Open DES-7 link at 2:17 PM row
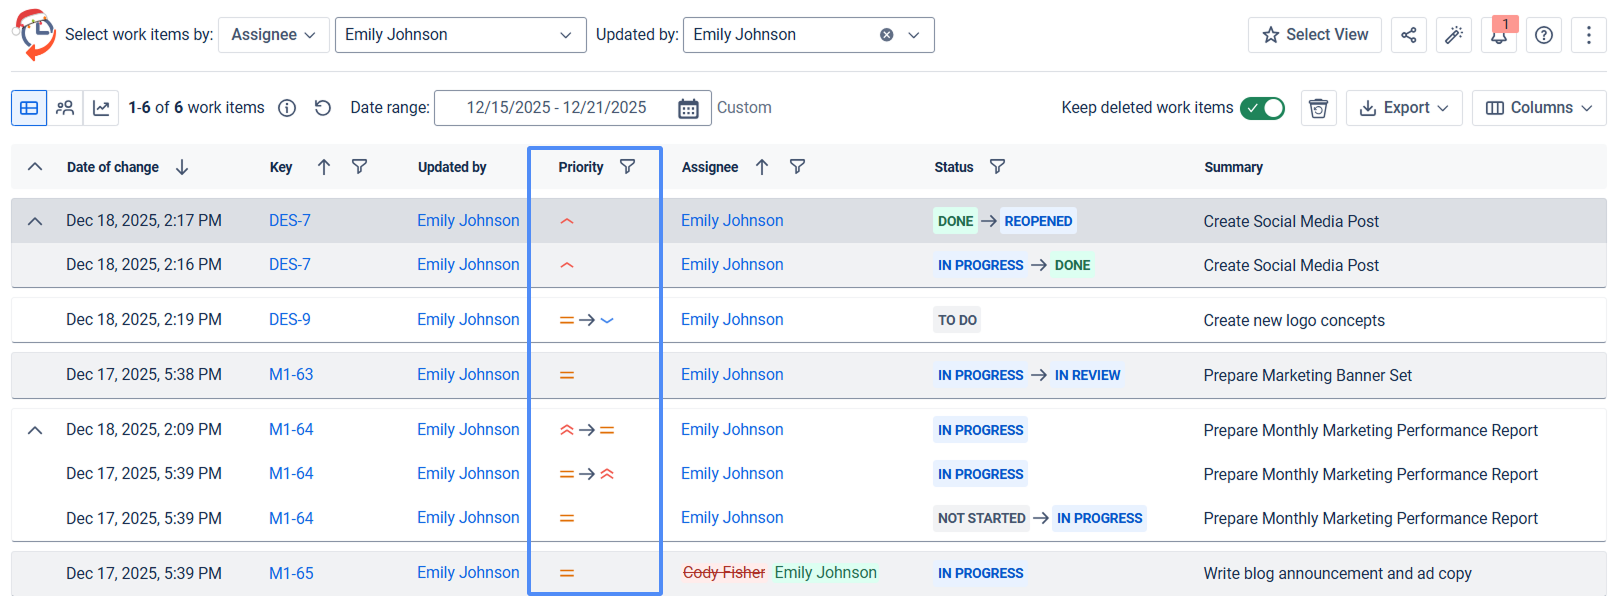This screenshot has height=596, width=1621. [x=290, y=221]
